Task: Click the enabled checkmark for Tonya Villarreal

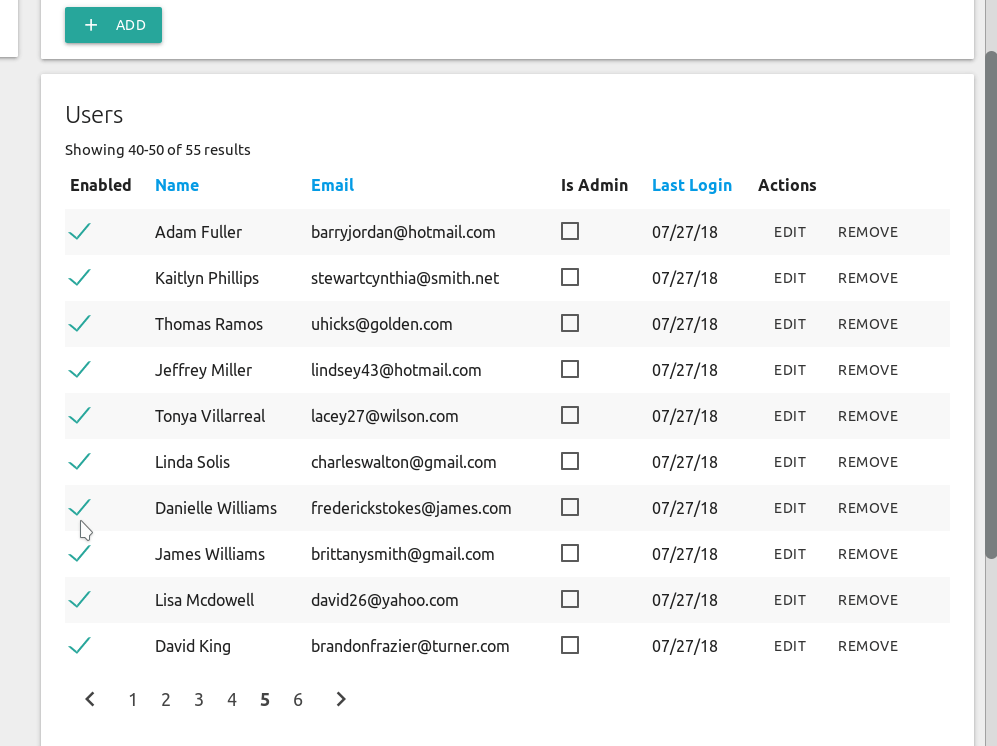Action: point(79,416)
